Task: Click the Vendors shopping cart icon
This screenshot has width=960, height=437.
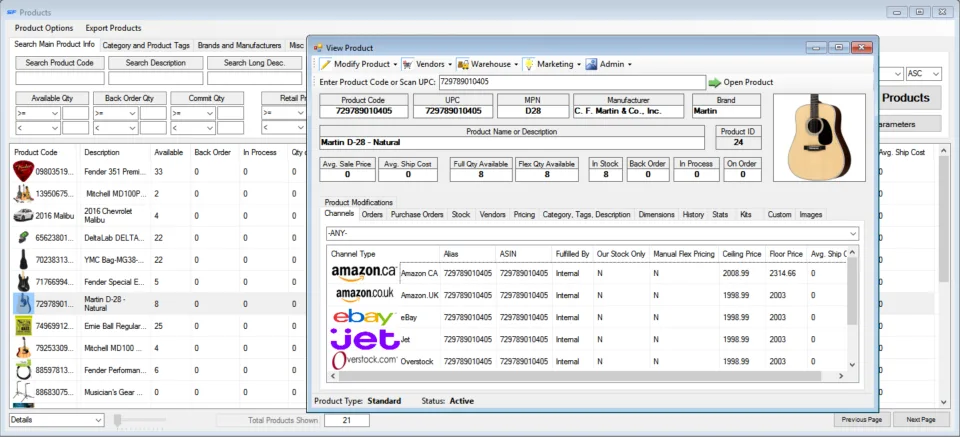Action: click(x=407, y=64)
